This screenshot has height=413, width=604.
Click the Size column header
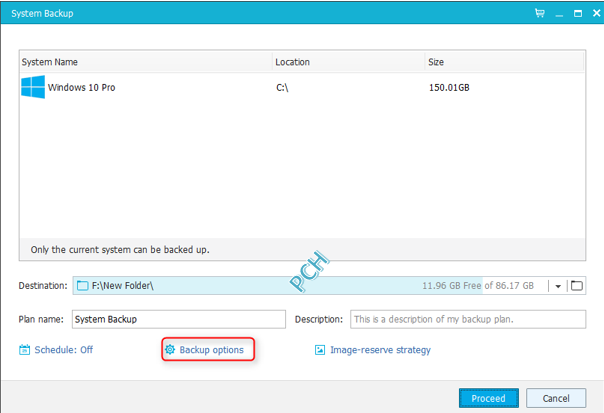coord(504,62)
